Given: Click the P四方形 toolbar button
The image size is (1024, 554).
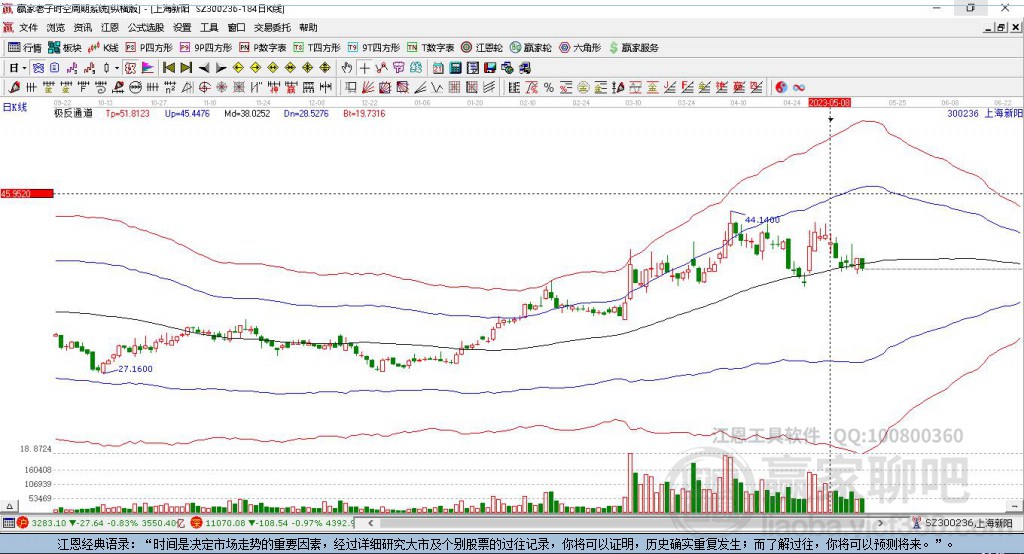Looking at the screenshot, I should (149, 47).
